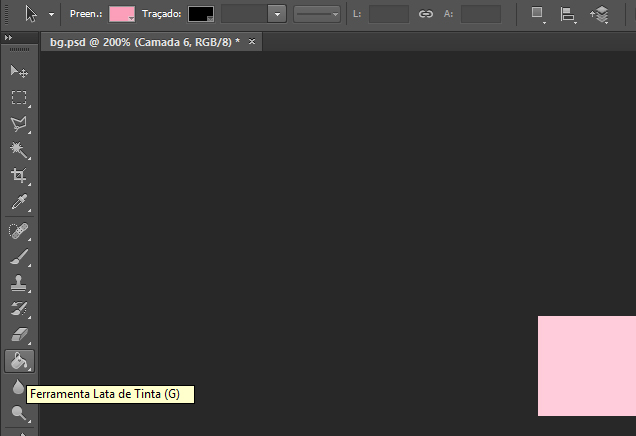Screen dimensions: 636x436
Task: Select the Crop tool
Action: [19, 176]
